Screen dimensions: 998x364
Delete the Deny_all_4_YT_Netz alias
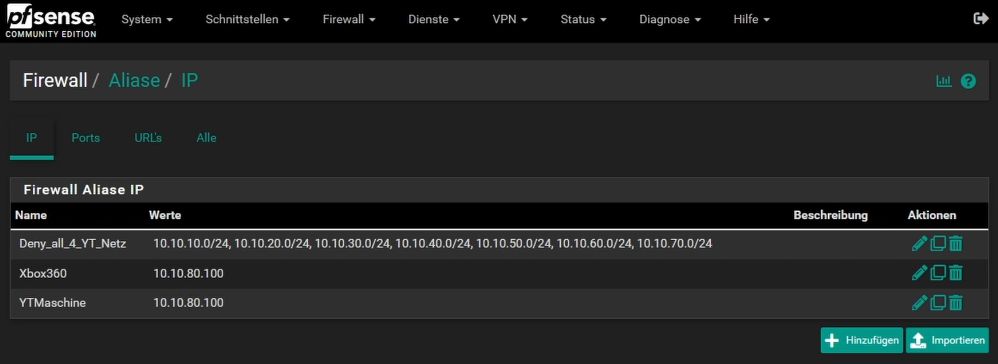[955, 243]
